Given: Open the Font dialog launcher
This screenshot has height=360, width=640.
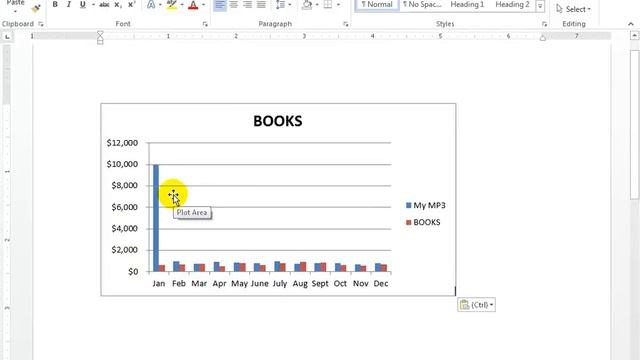Looking at the screenshot, I should coord(205,24).
